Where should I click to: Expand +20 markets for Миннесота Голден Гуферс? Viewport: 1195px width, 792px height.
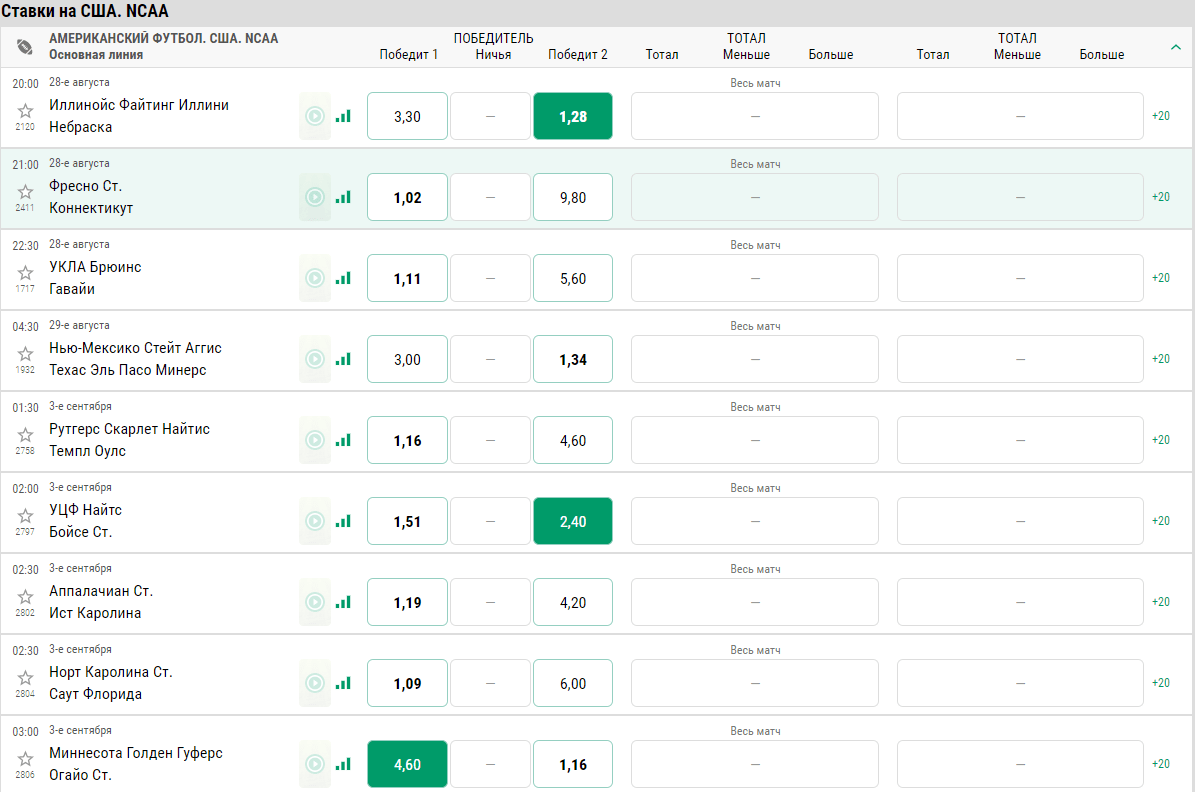tap(1161, 764)
